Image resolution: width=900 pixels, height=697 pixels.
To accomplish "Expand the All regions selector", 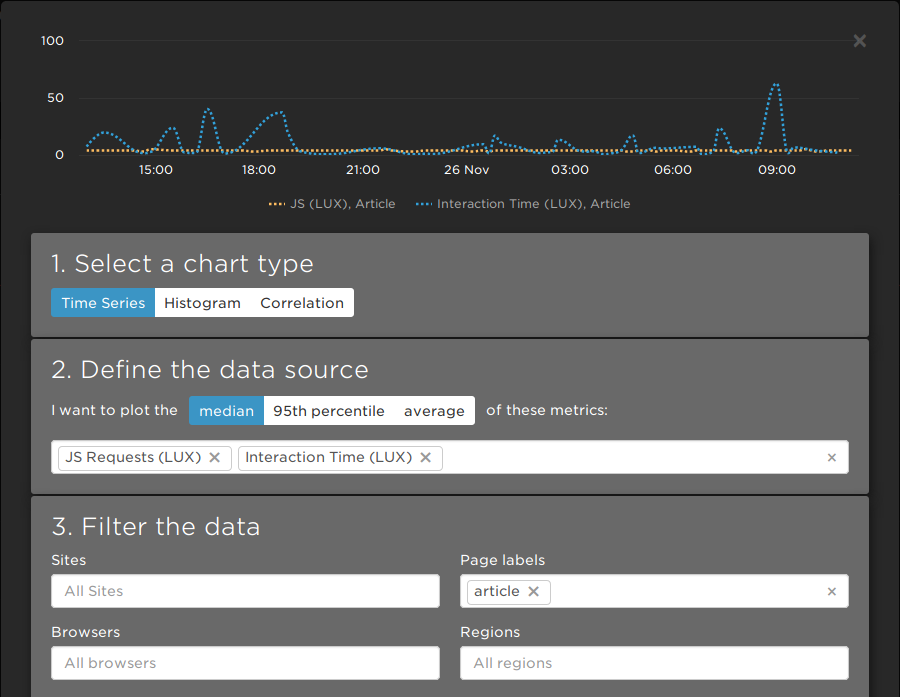I will (654, 663).
